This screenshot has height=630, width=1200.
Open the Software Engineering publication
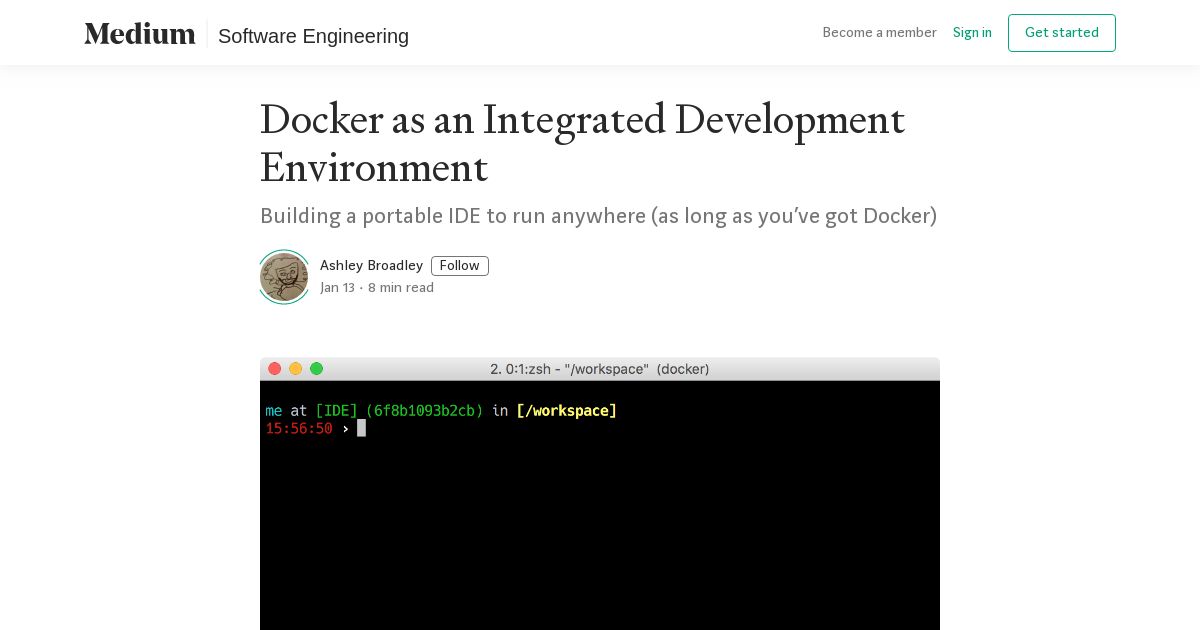[x=313, y=36]
